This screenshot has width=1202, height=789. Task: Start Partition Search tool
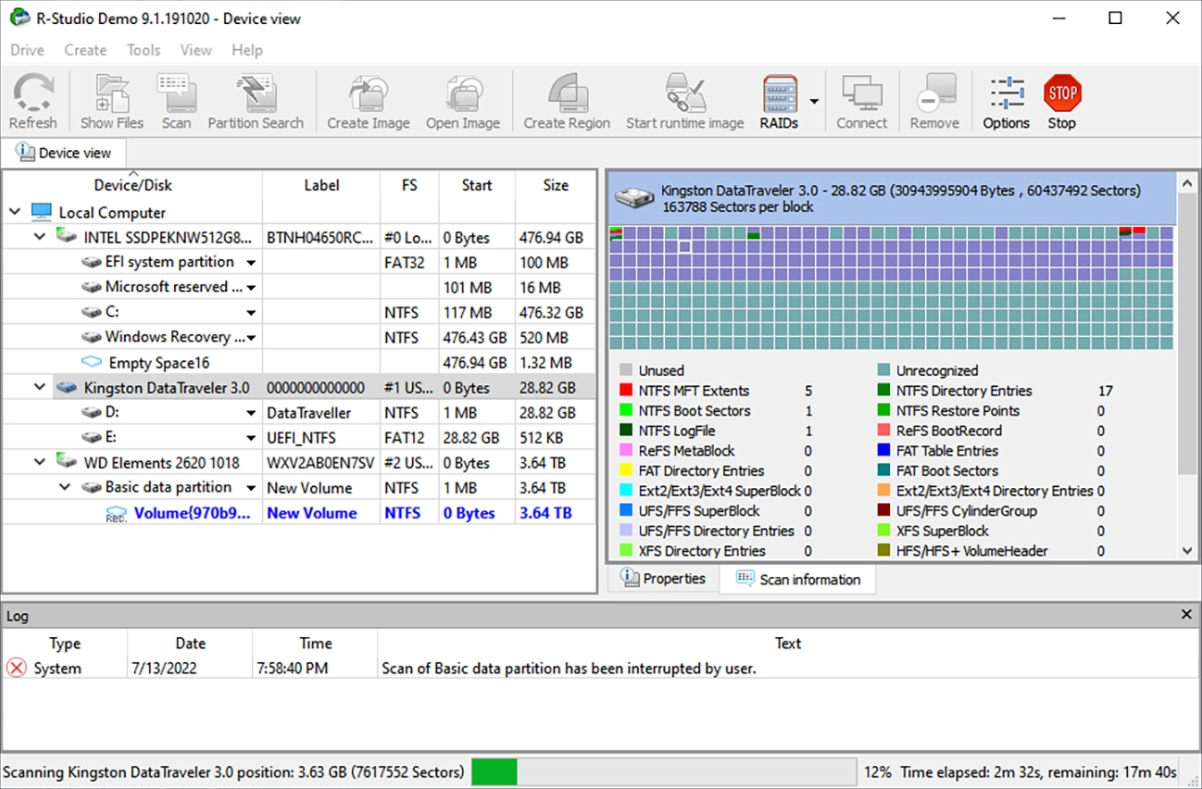(x=255, y=102)
